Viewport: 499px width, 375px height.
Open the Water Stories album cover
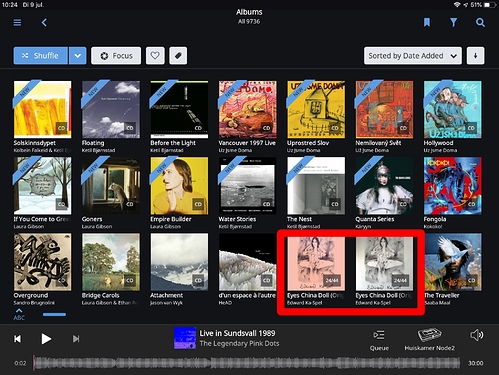[248, 186]
